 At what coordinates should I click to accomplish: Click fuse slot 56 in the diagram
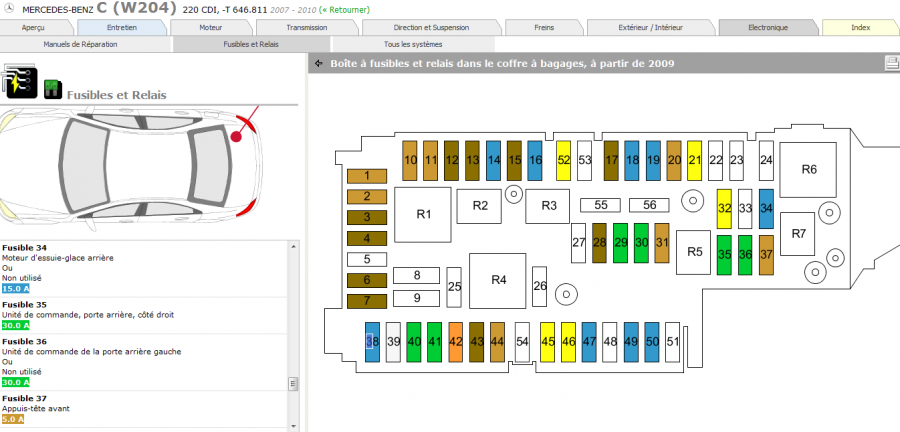pyautogui.click(x=650, y=205)
